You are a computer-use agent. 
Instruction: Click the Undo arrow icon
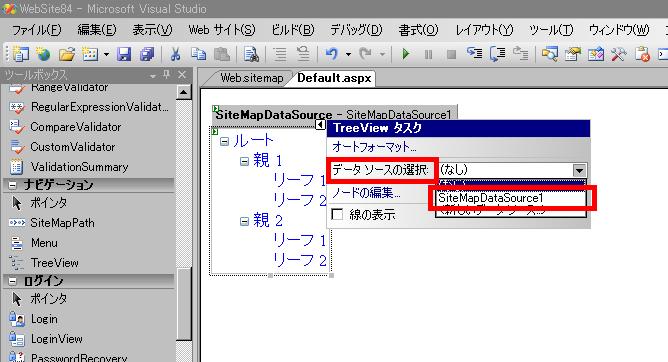coord(331,54)
